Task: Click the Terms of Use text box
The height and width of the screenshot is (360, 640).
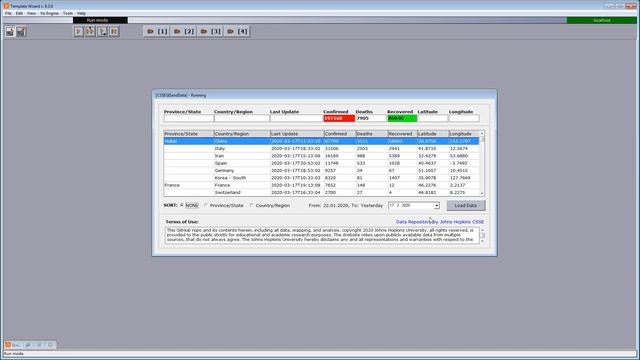Action: tap(322, 235)
